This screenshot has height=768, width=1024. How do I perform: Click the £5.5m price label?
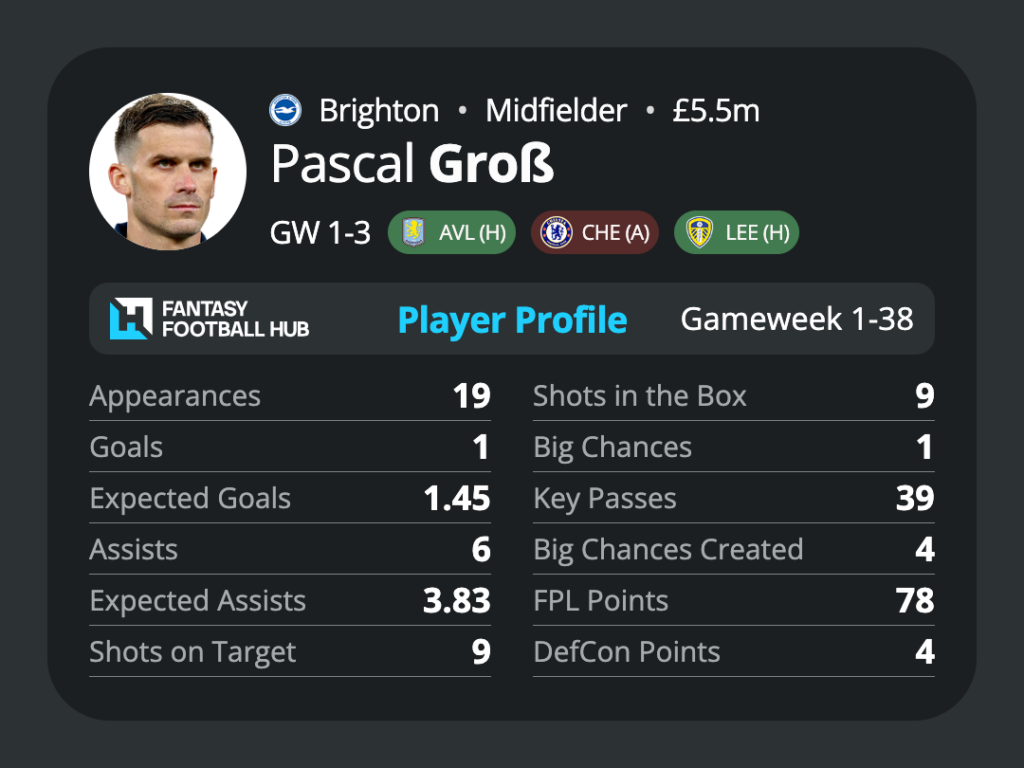click(x=716, y=110)
